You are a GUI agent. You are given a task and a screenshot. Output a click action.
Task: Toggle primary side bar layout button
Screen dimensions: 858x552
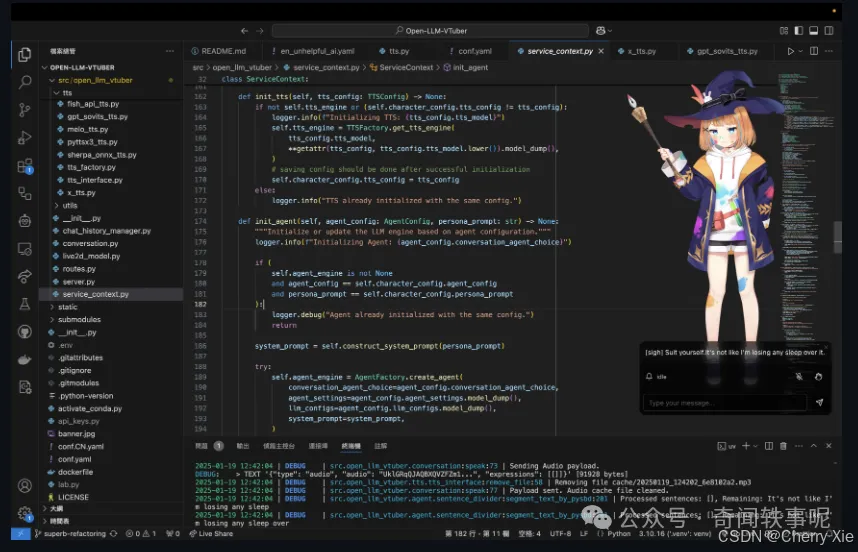[798, 31]
